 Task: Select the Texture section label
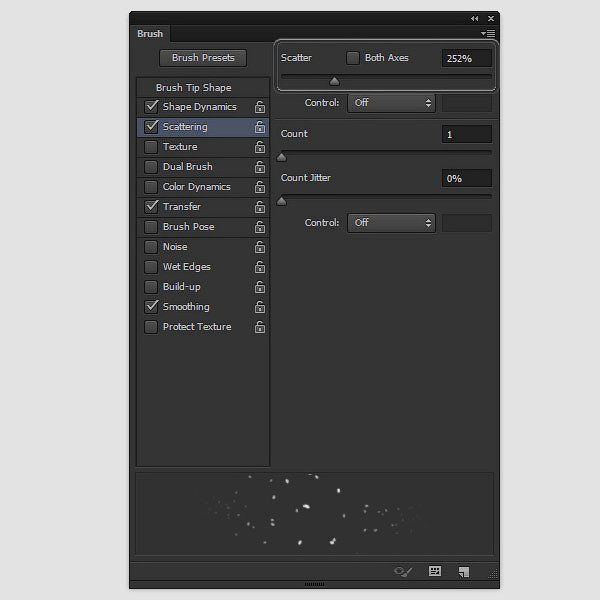click(180, 147)
